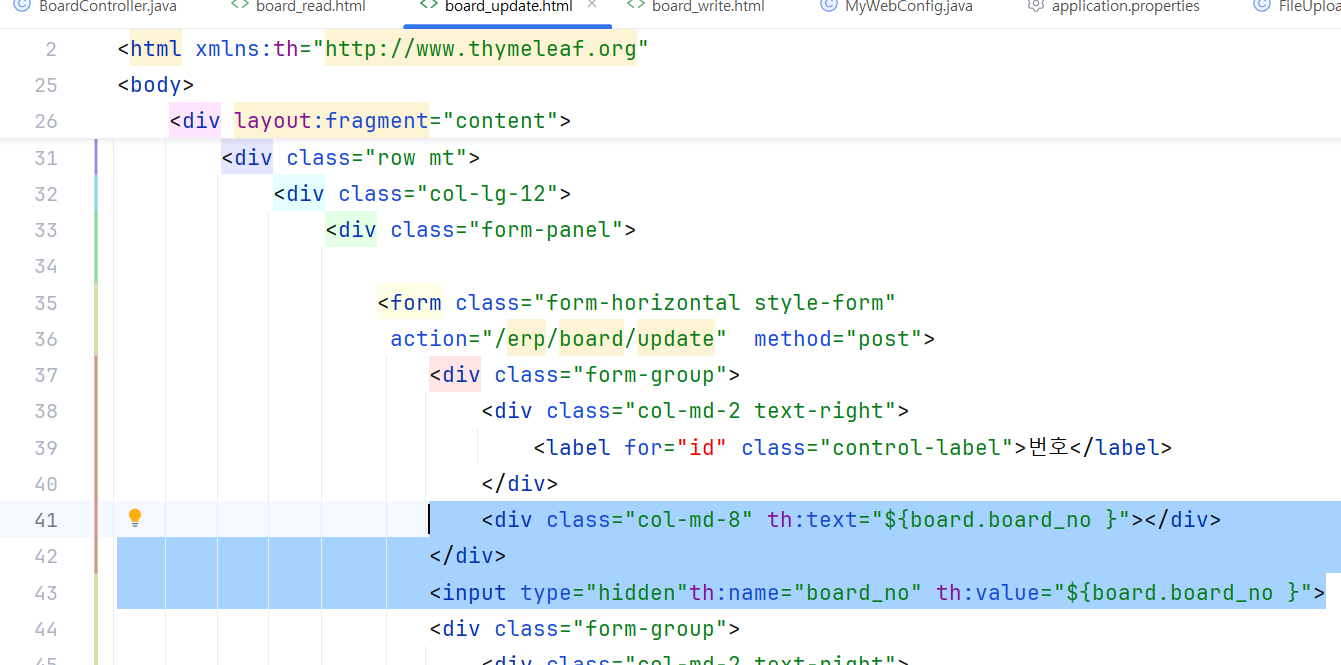Click the thymeleaf.org URL string

(x=481, y=49)
